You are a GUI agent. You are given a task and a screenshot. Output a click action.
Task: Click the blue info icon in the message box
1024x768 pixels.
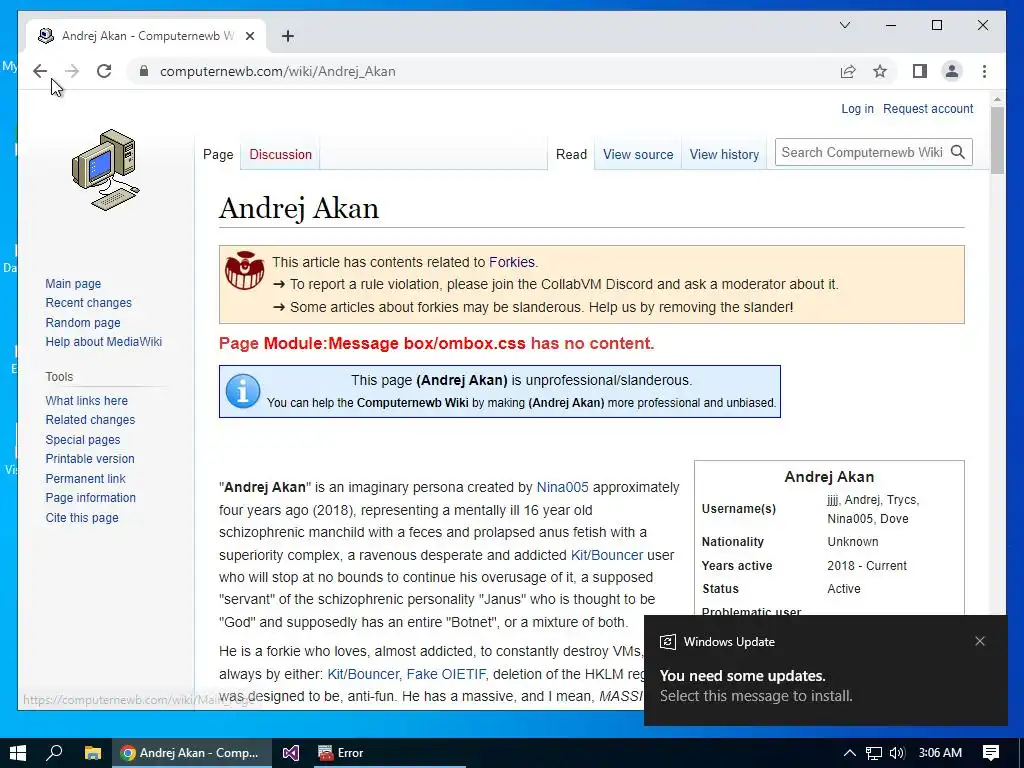click(243, 391)
